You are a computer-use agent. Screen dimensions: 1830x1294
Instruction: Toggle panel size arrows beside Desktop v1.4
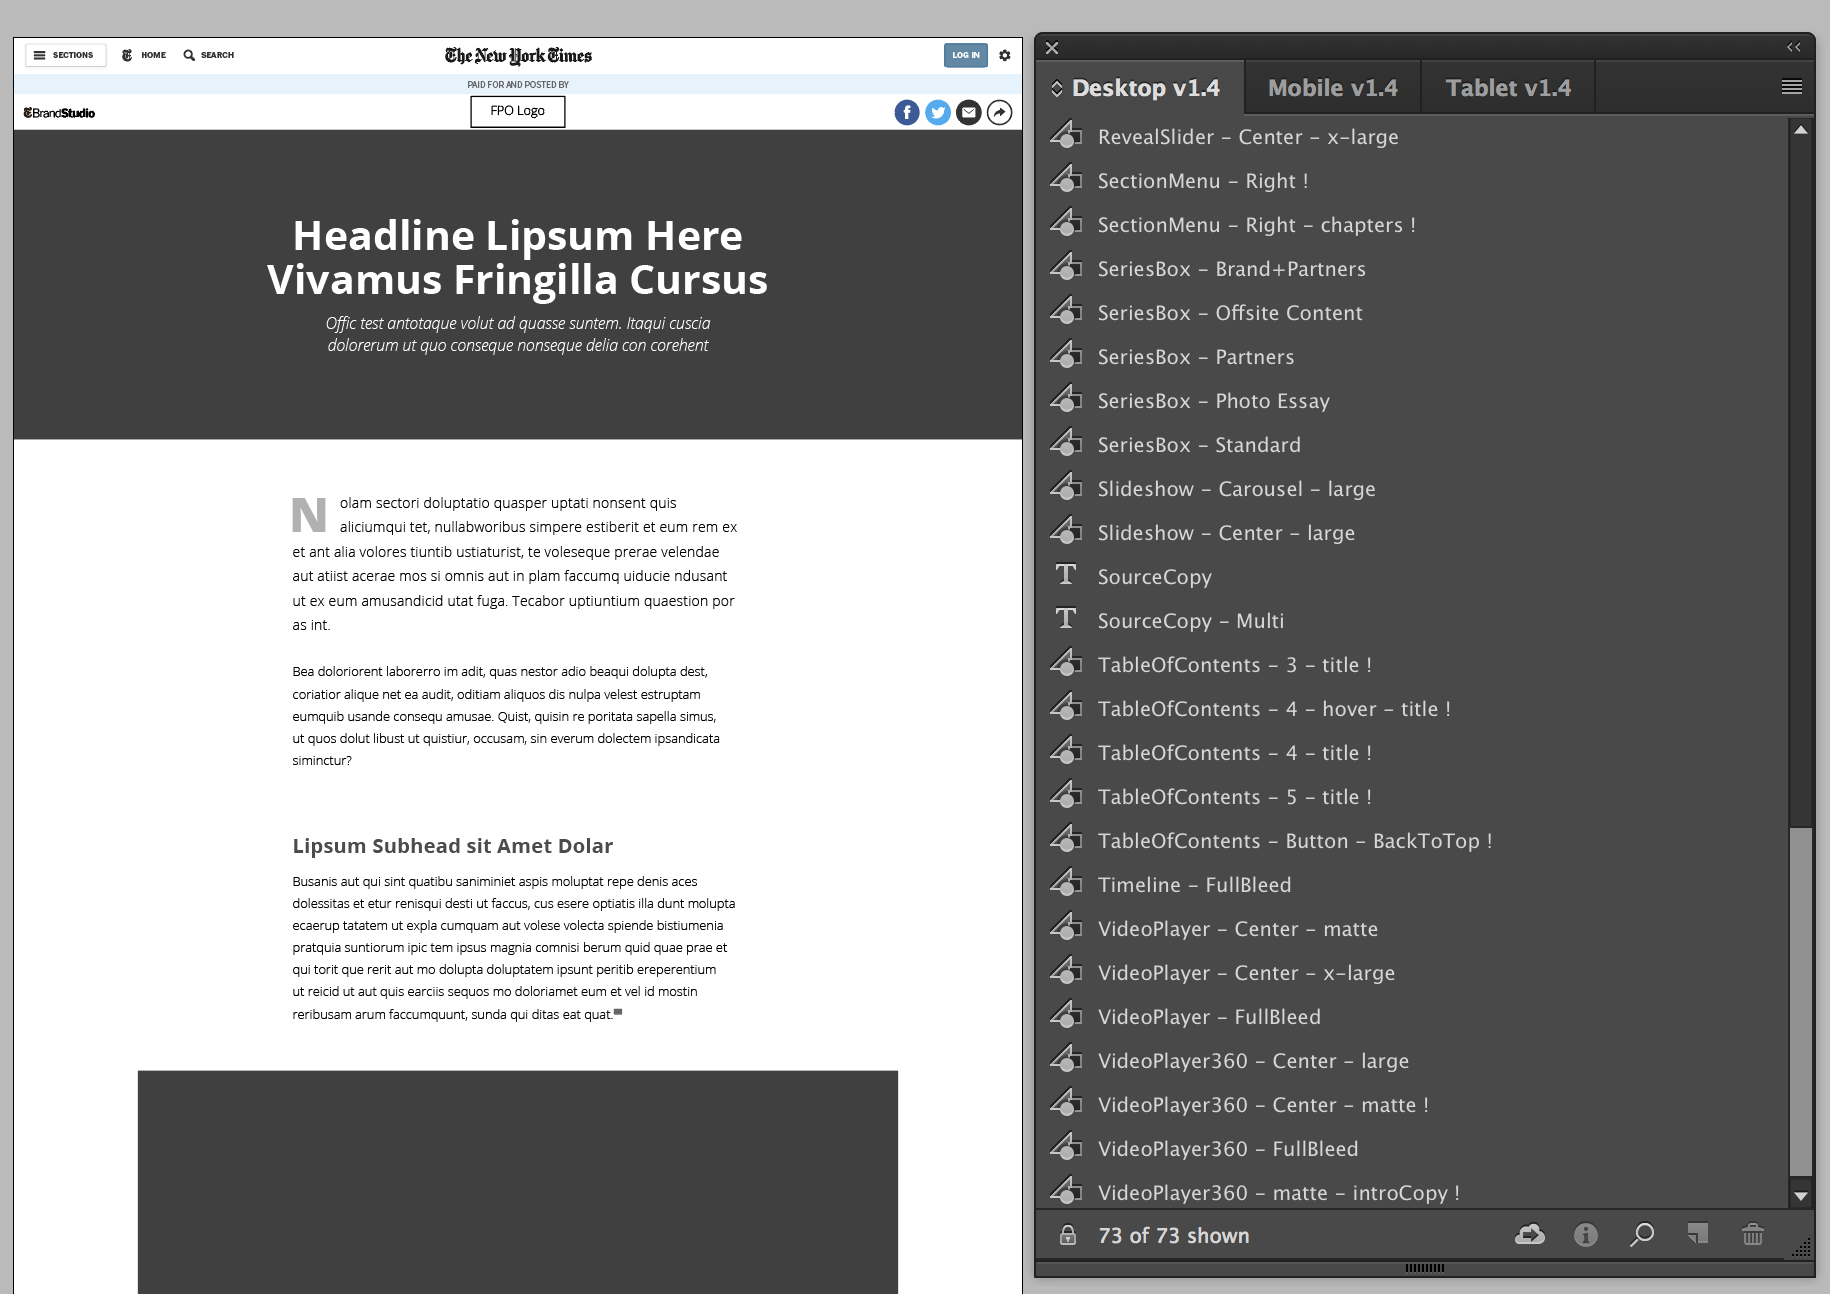1056,88
